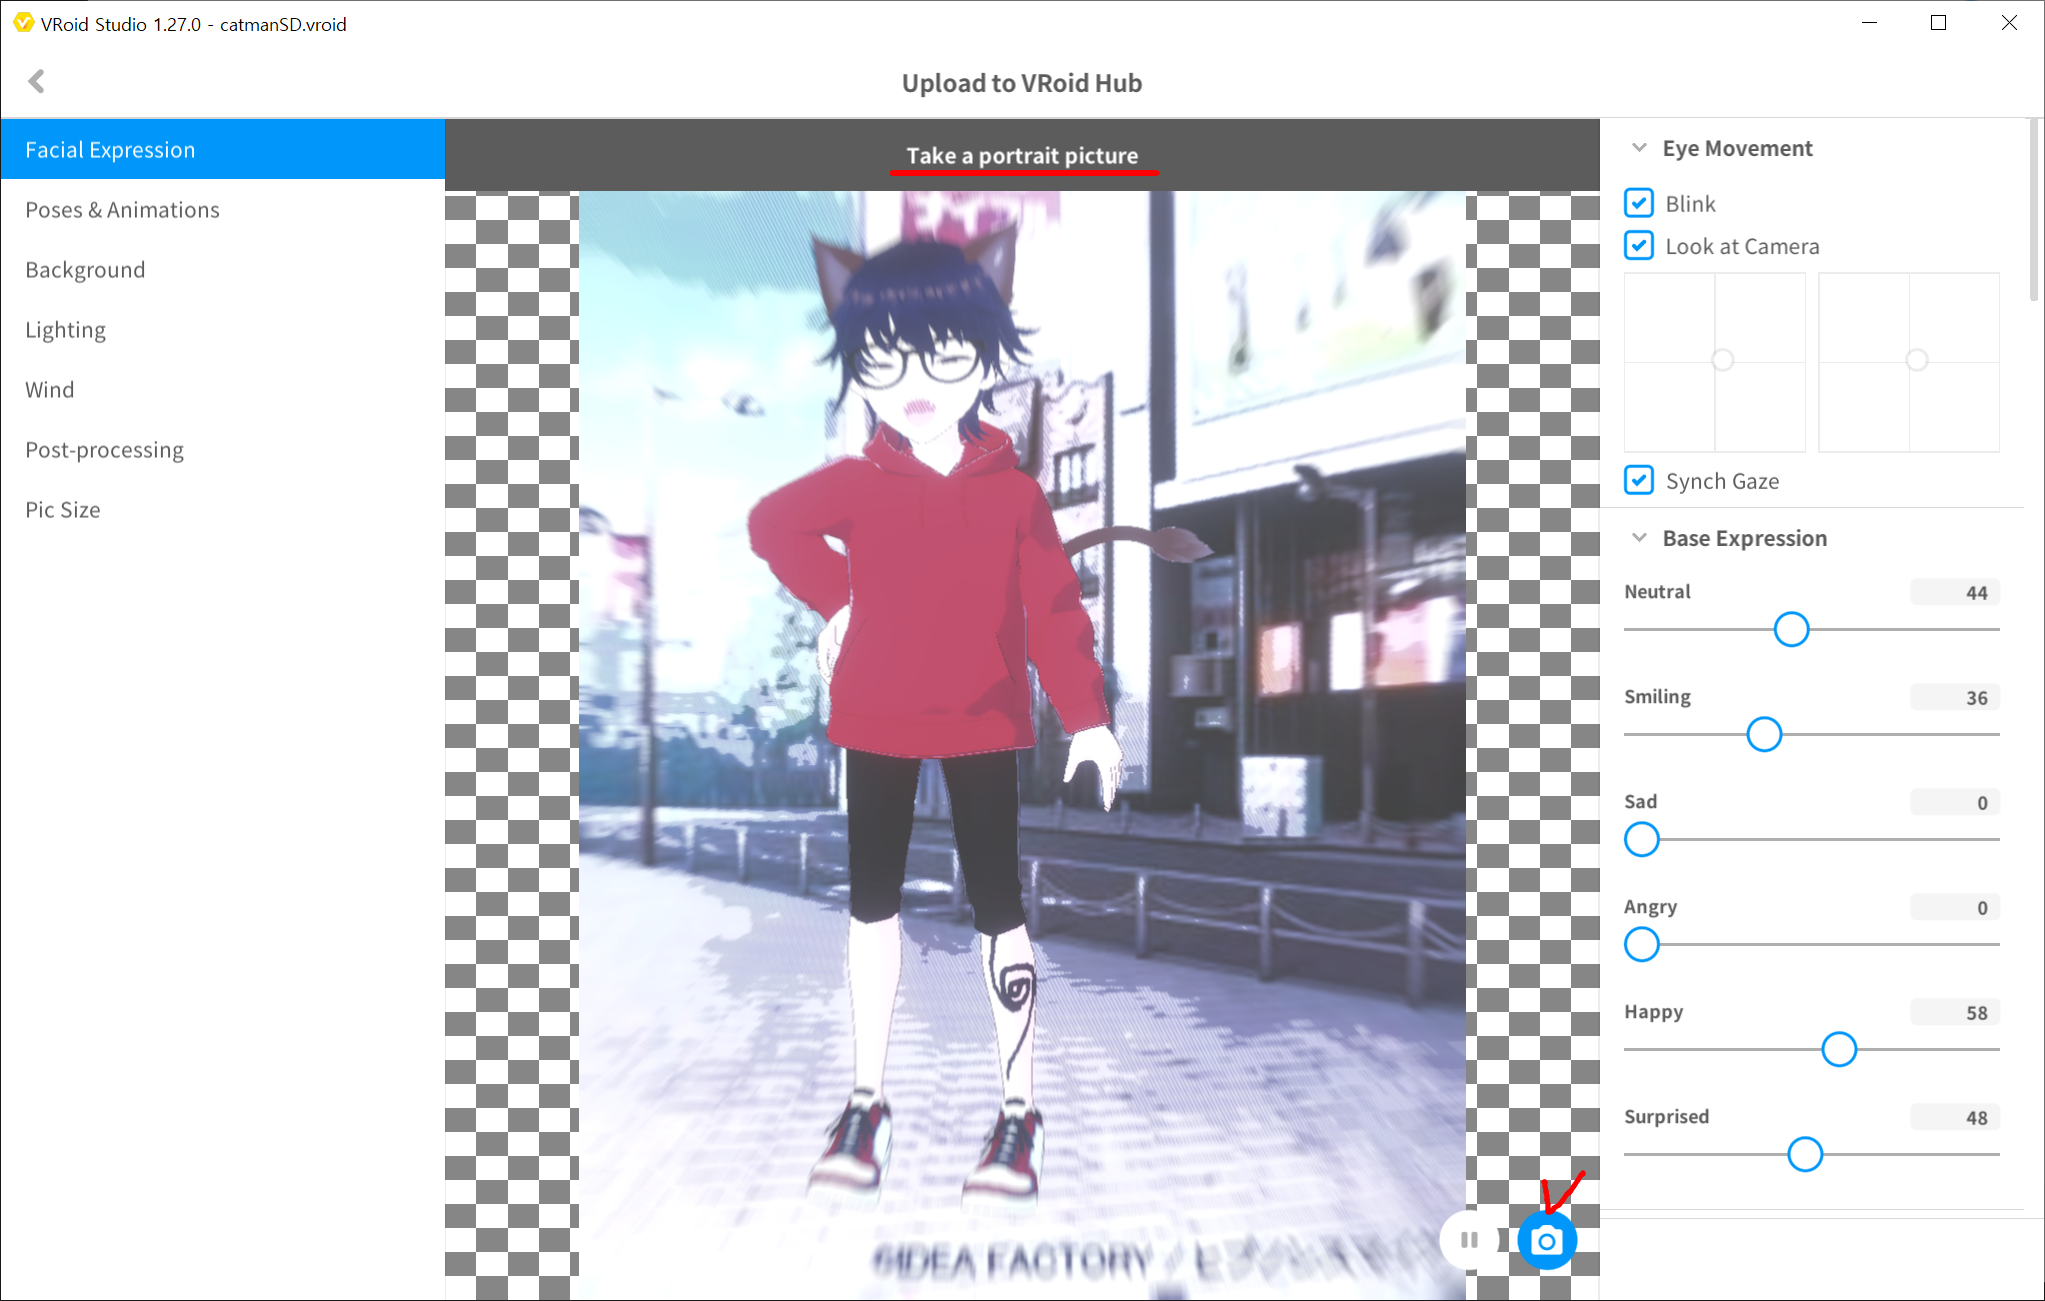
Task: Select the Background menu item
Action: [x=85, y=270]
